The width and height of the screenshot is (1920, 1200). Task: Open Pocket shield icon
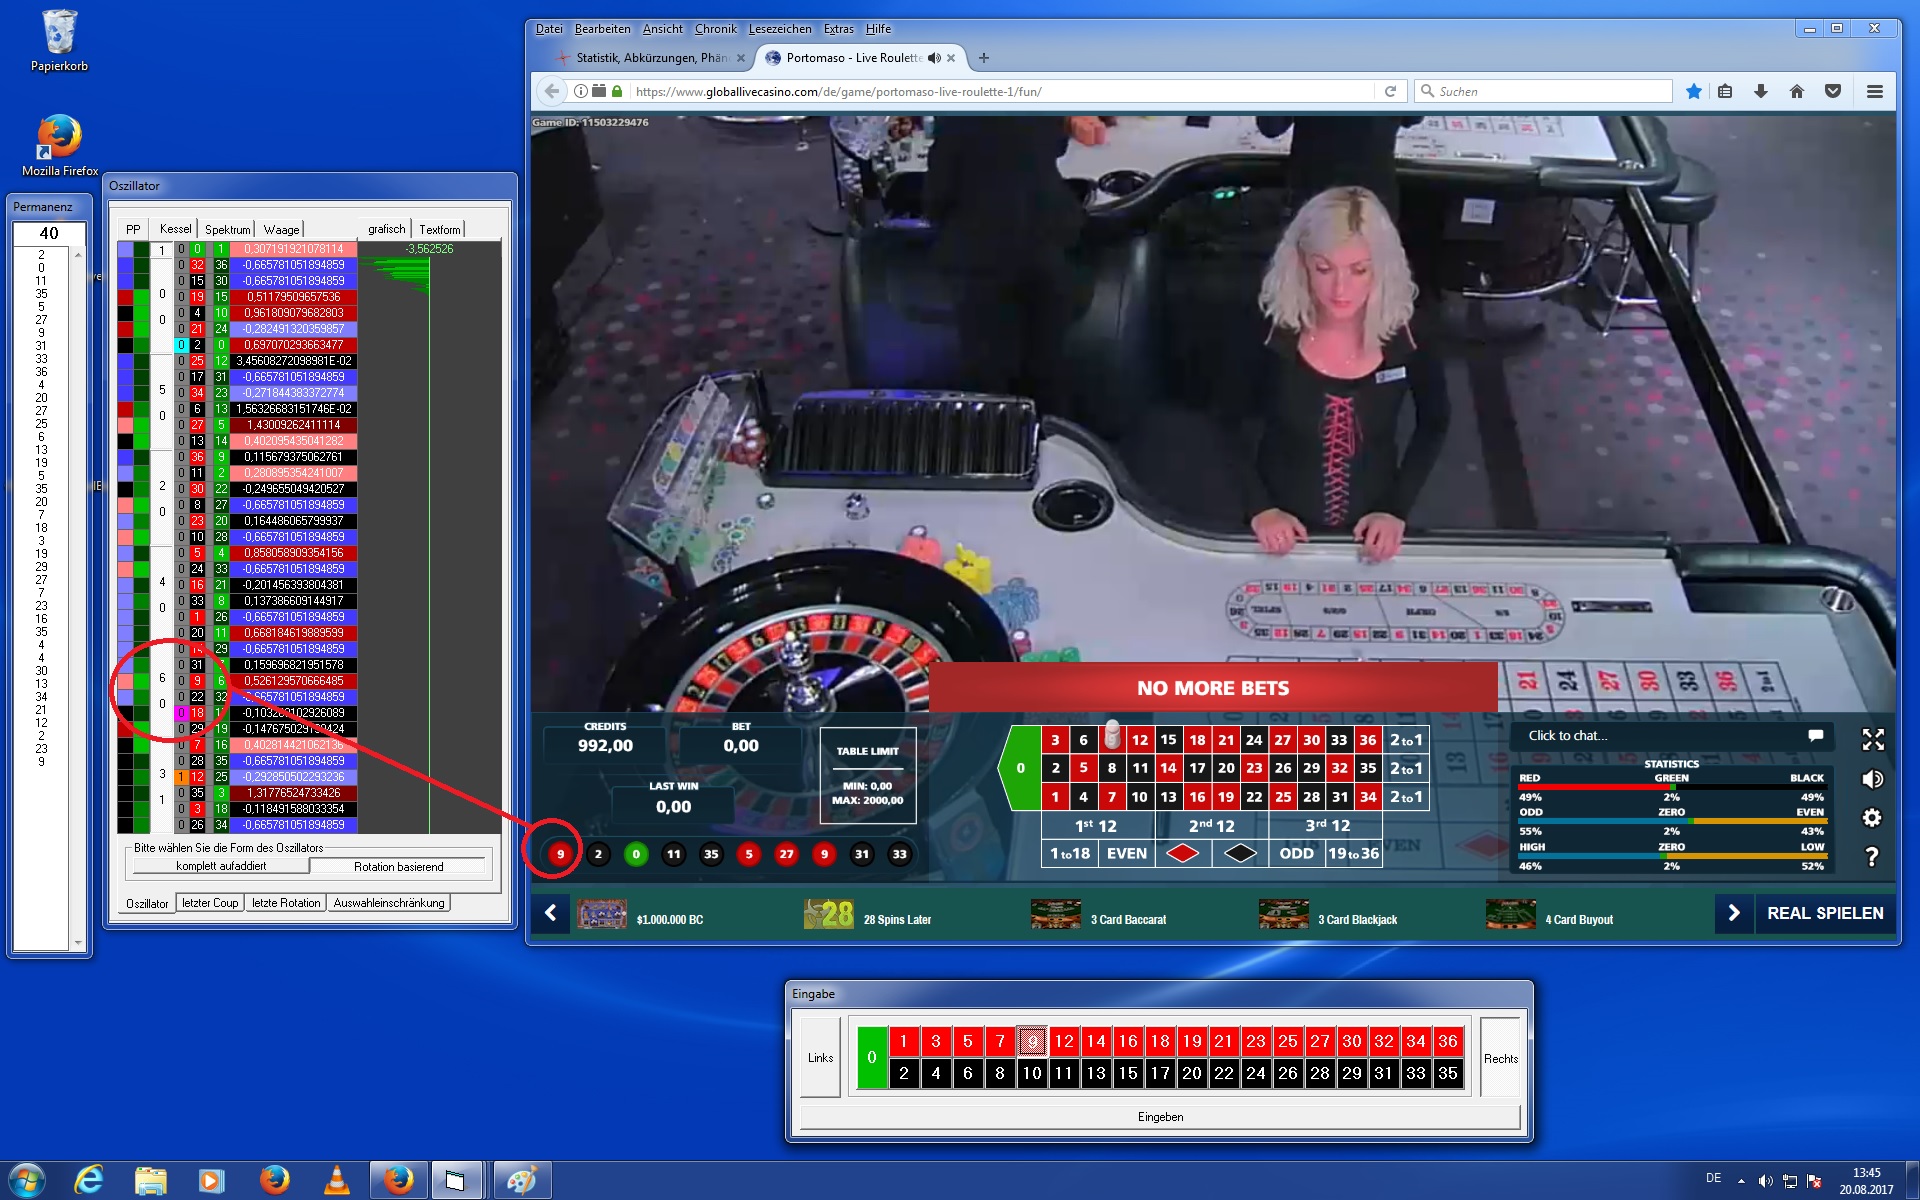(x=1833, y=91)
